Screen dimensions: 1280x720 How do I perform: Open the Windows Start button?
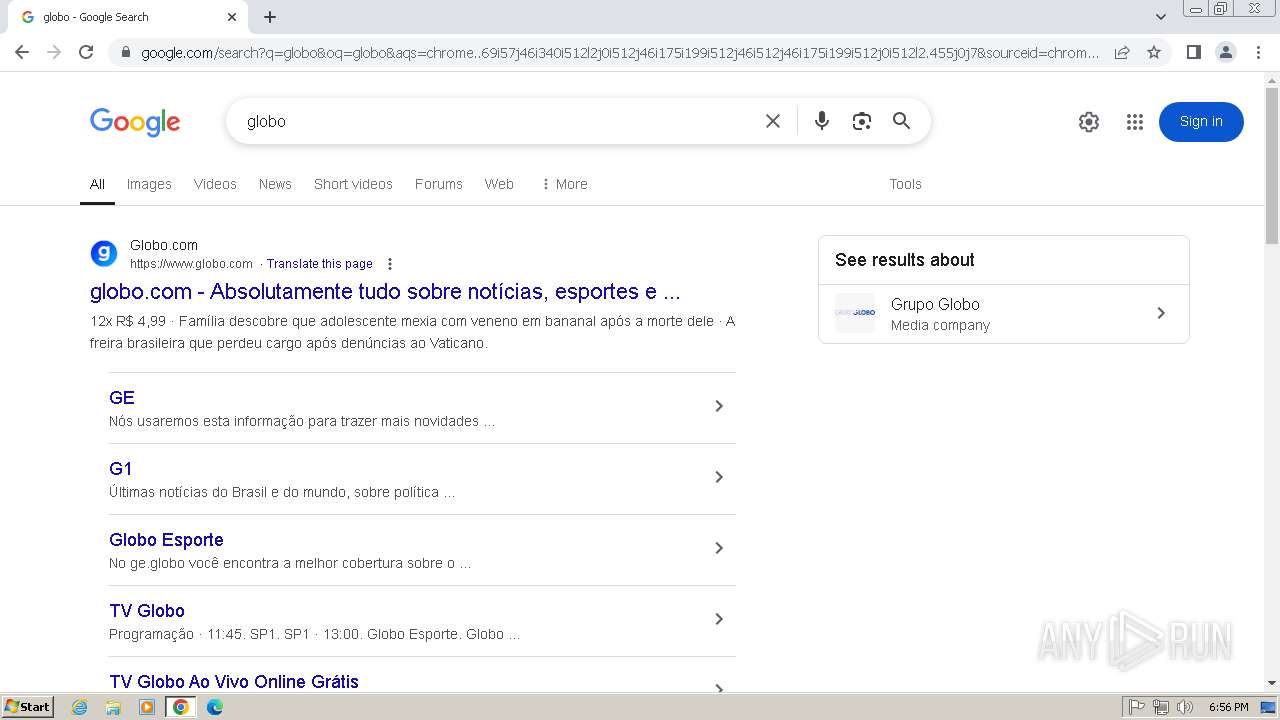pyautogui.click(x=28, y=707)
